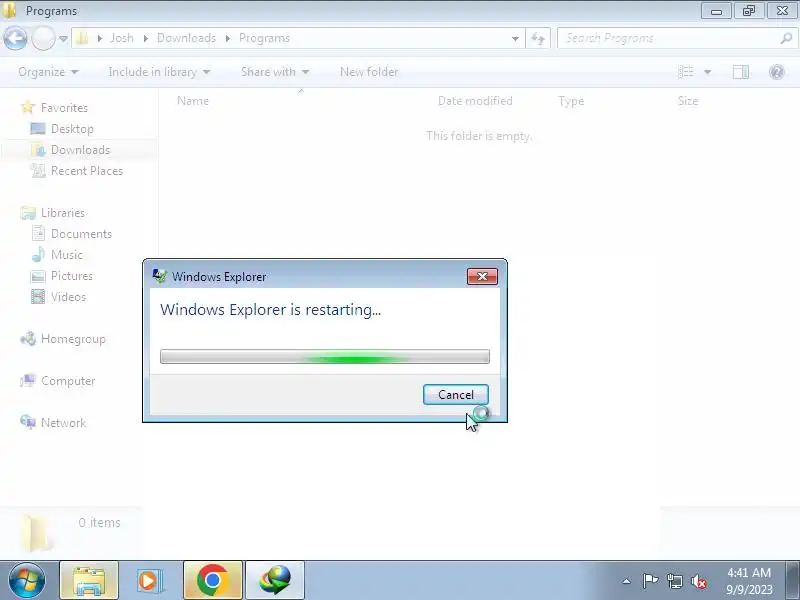Select Network in navigation pane
Viewport: 800px width, 600px height.
point(63,422)
